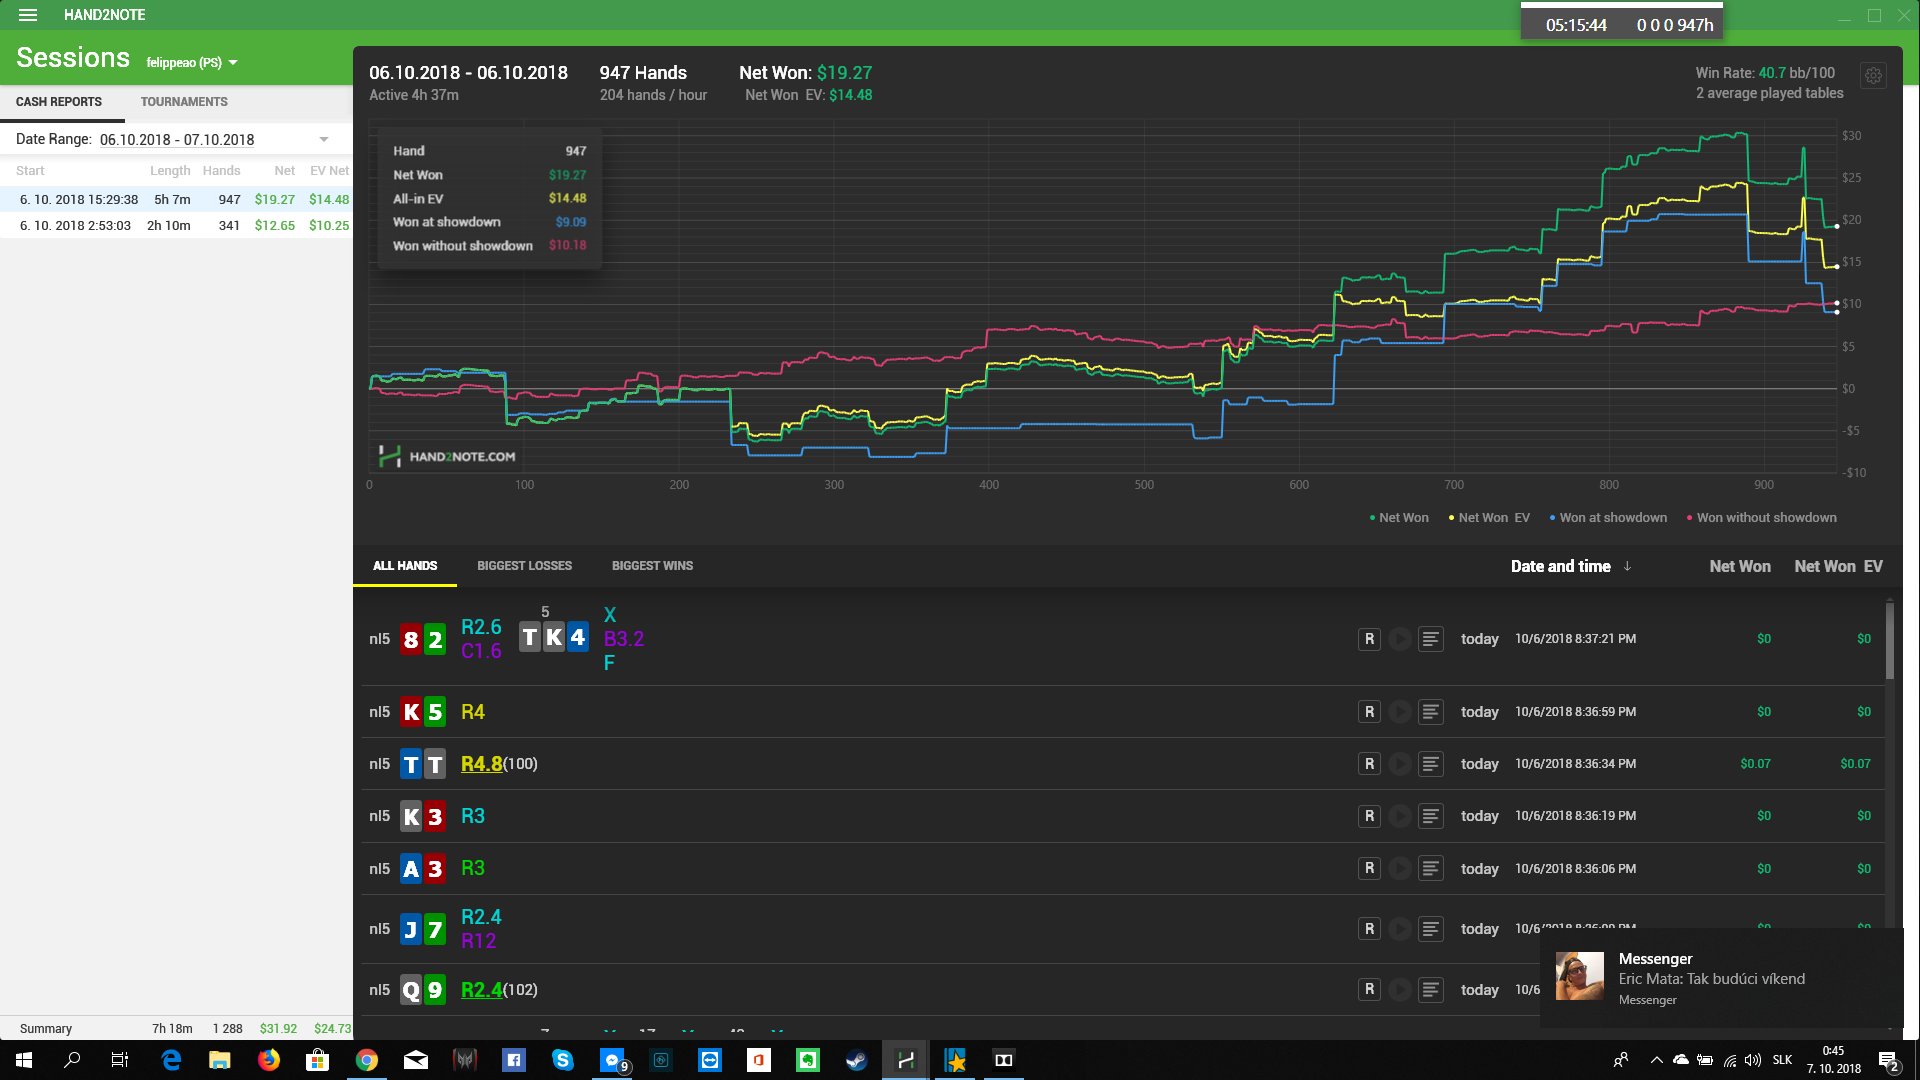Open Messenger app in the taskbar
The height and width of the screenshot is (1080, 1920).
[x=612, y=1060]
